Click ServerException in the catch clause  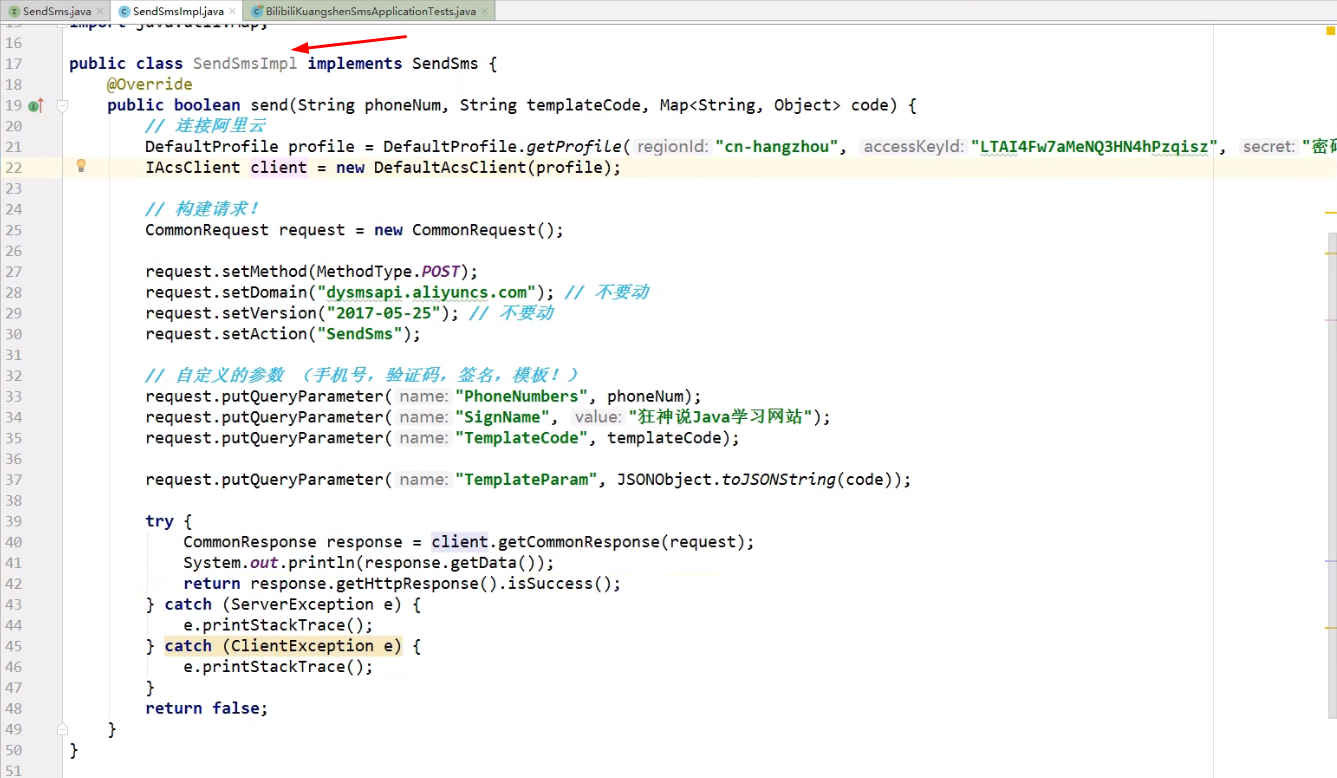click(x=302, y=605)
